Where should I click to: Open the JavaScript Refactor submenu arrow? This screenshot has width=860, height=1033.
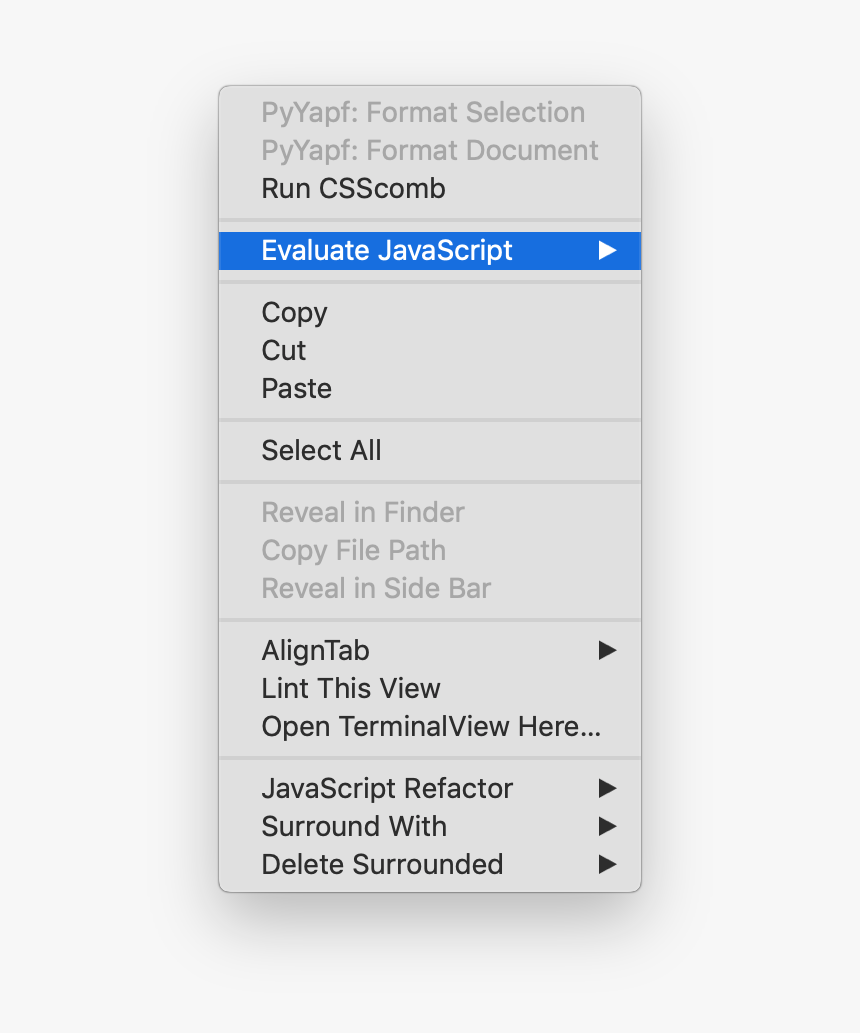tap(607, 788)
